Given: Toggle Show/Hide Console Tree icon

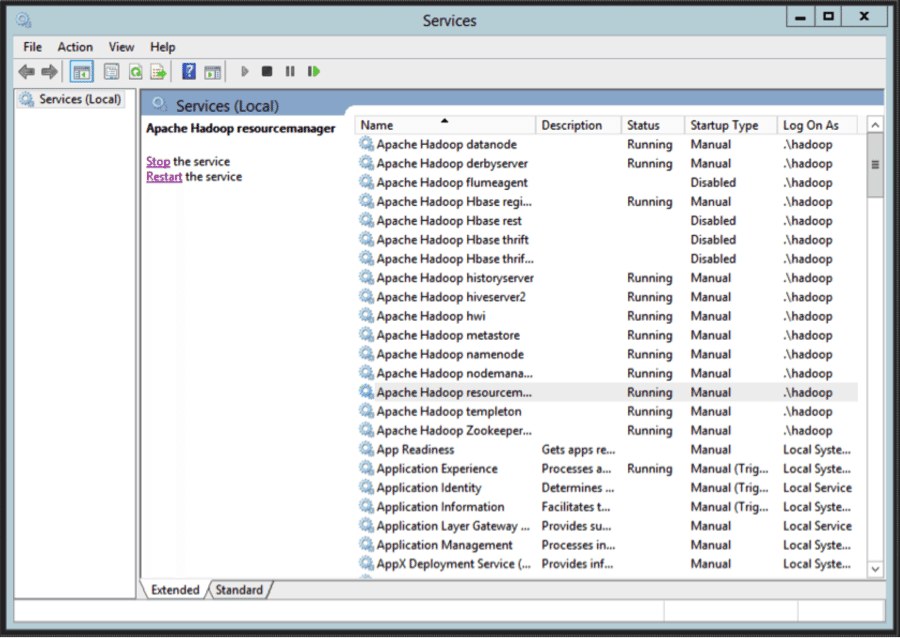Looking at the screenshot, I should point(82,72).
